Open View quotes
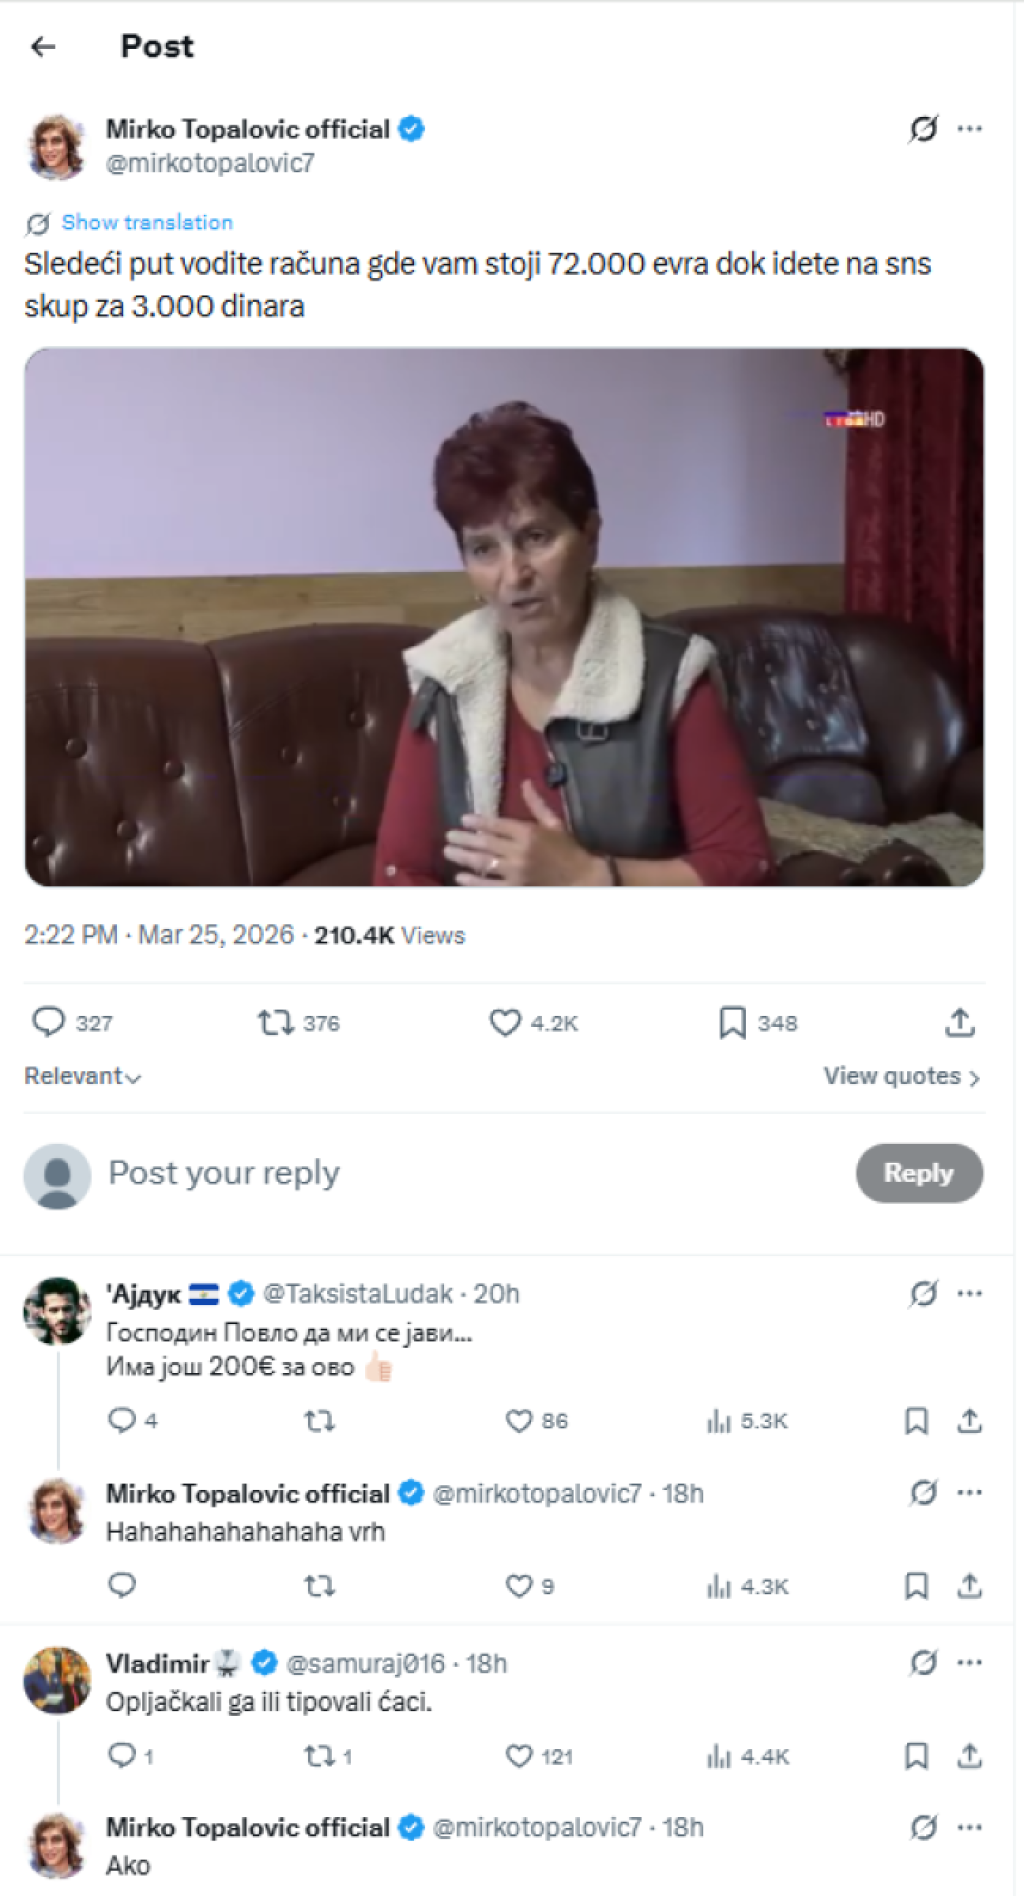Image resolution: width=1024 pixels, height=1896 pixels. point(901,1076)
